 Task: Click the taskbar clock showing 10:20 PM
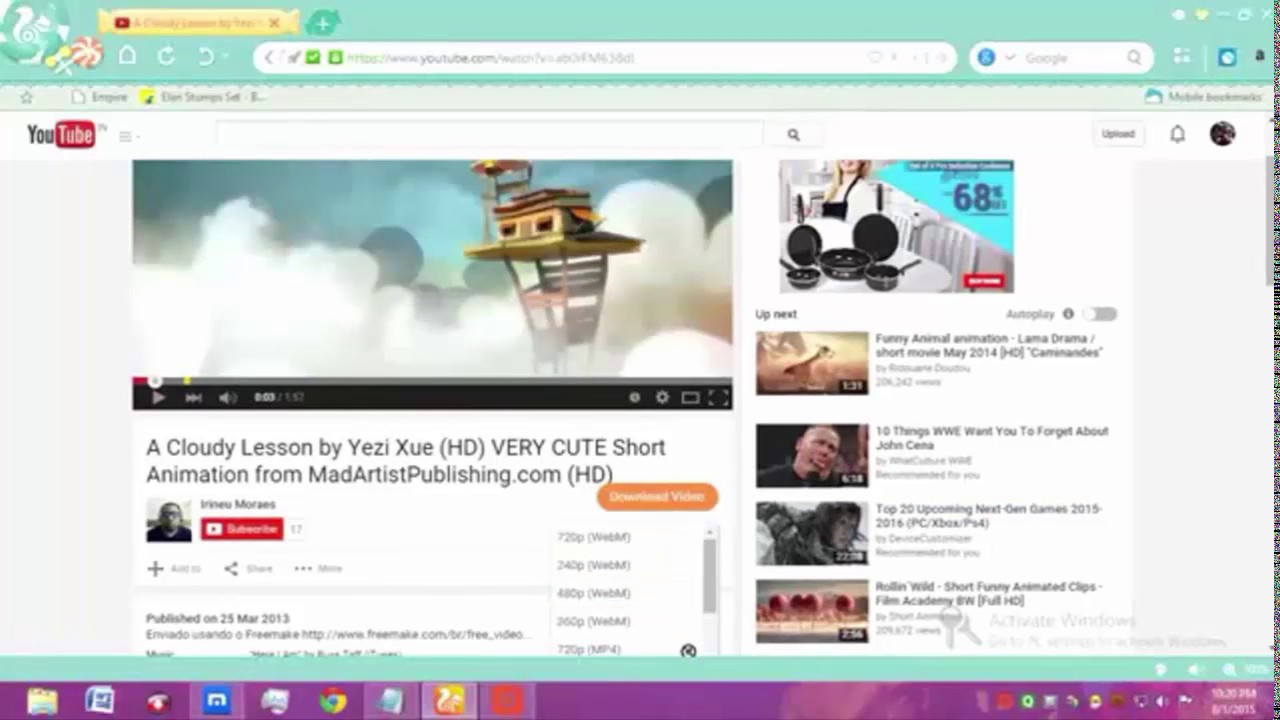pyautogui.click(x=1233, y=701)
